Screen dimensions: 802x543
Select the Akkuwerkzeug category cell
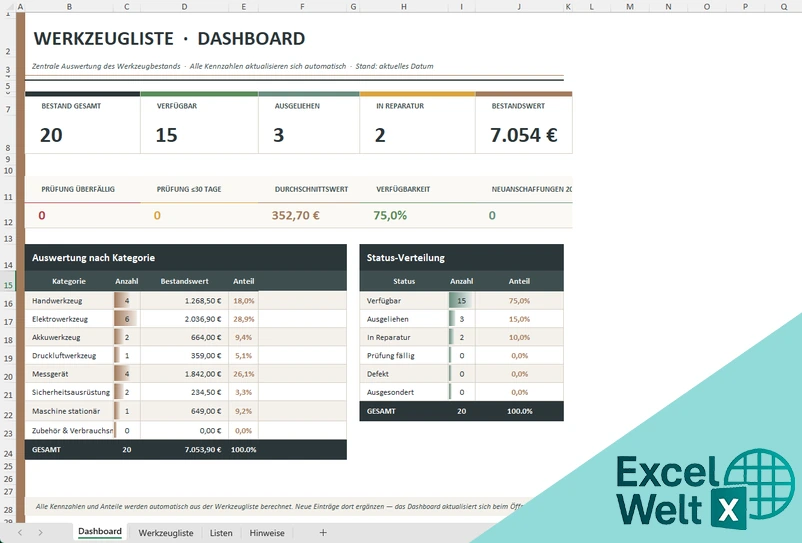point(69,337)
